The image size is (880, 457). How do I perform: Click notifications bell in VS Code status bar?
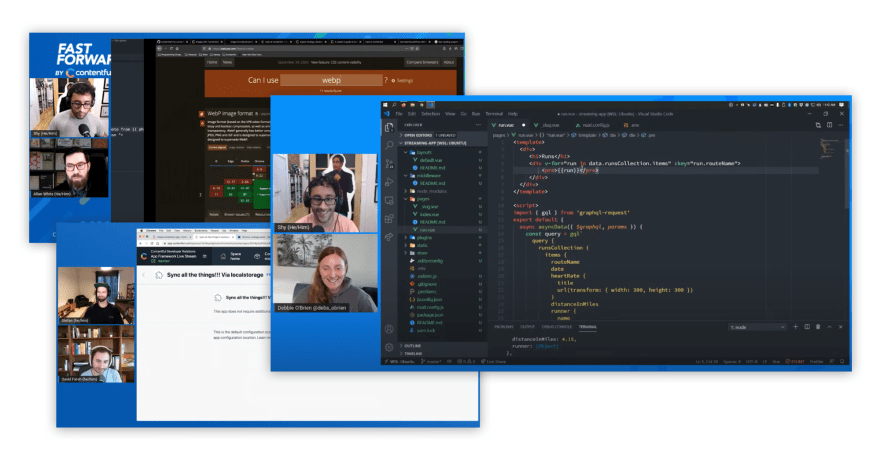(x=842, y=362)
